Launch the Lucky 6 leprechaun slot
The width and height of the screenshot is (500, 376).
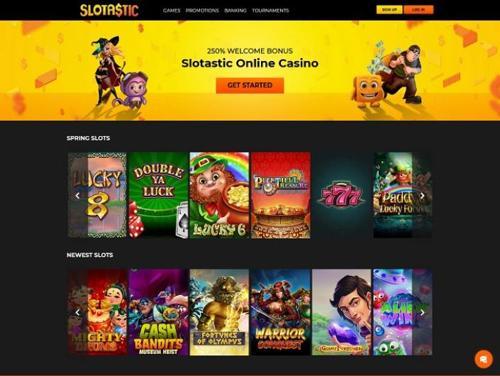click(x=219, y=195)
